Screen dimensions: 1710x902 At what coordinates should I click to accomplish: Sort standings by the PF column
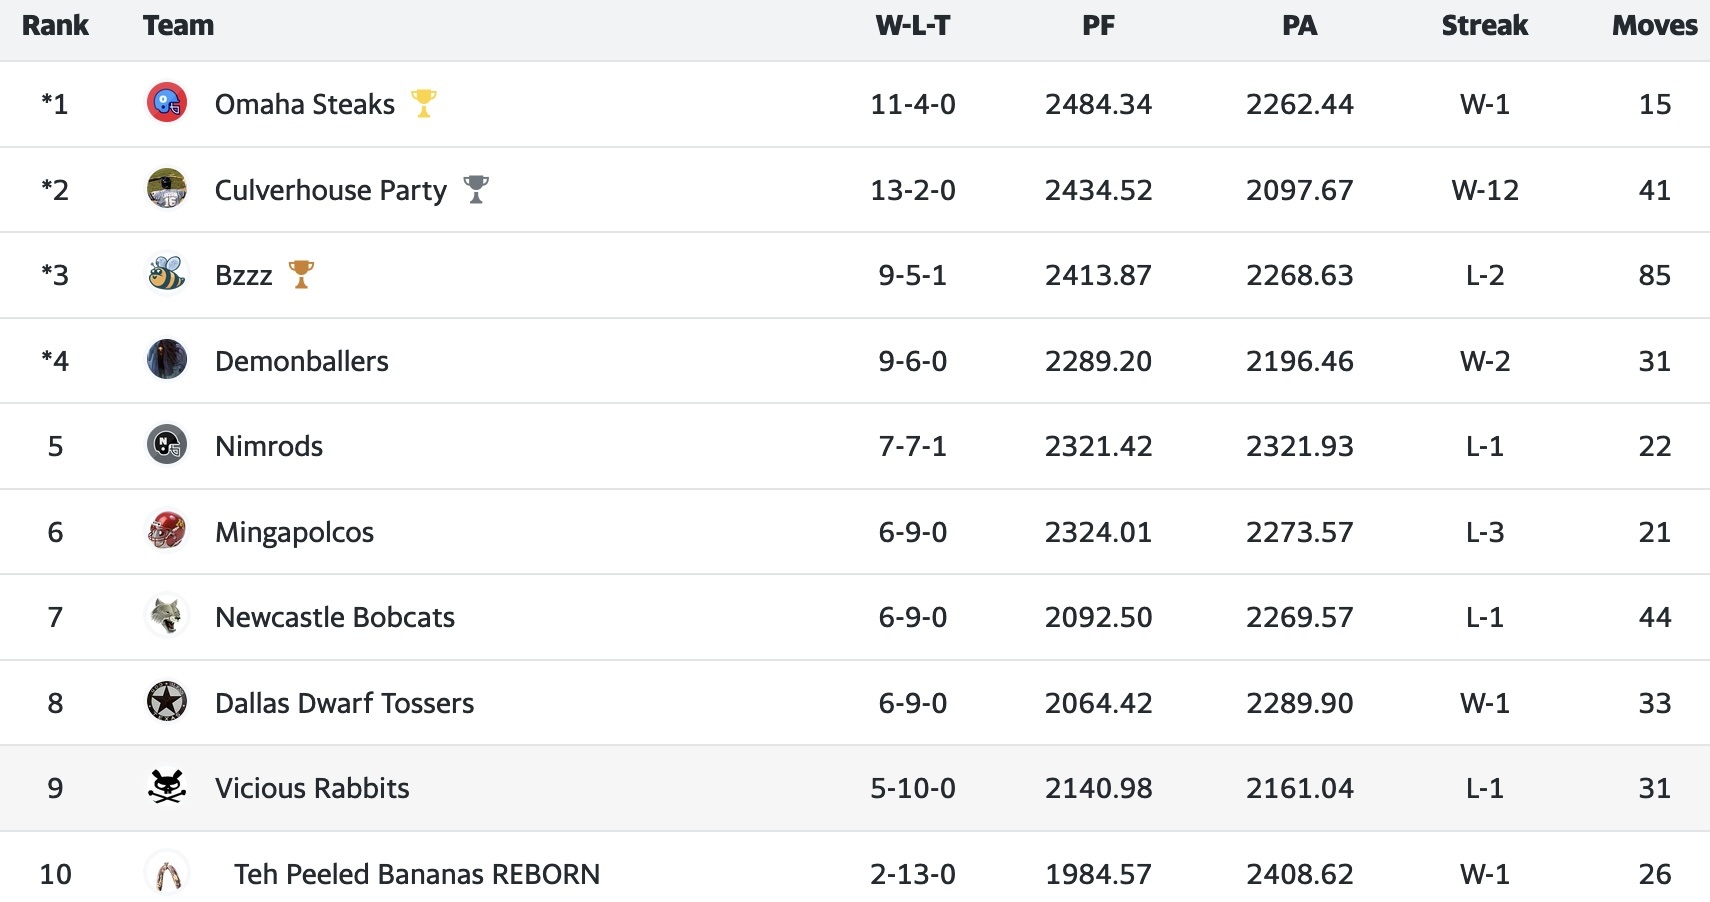coord(1098,26)
